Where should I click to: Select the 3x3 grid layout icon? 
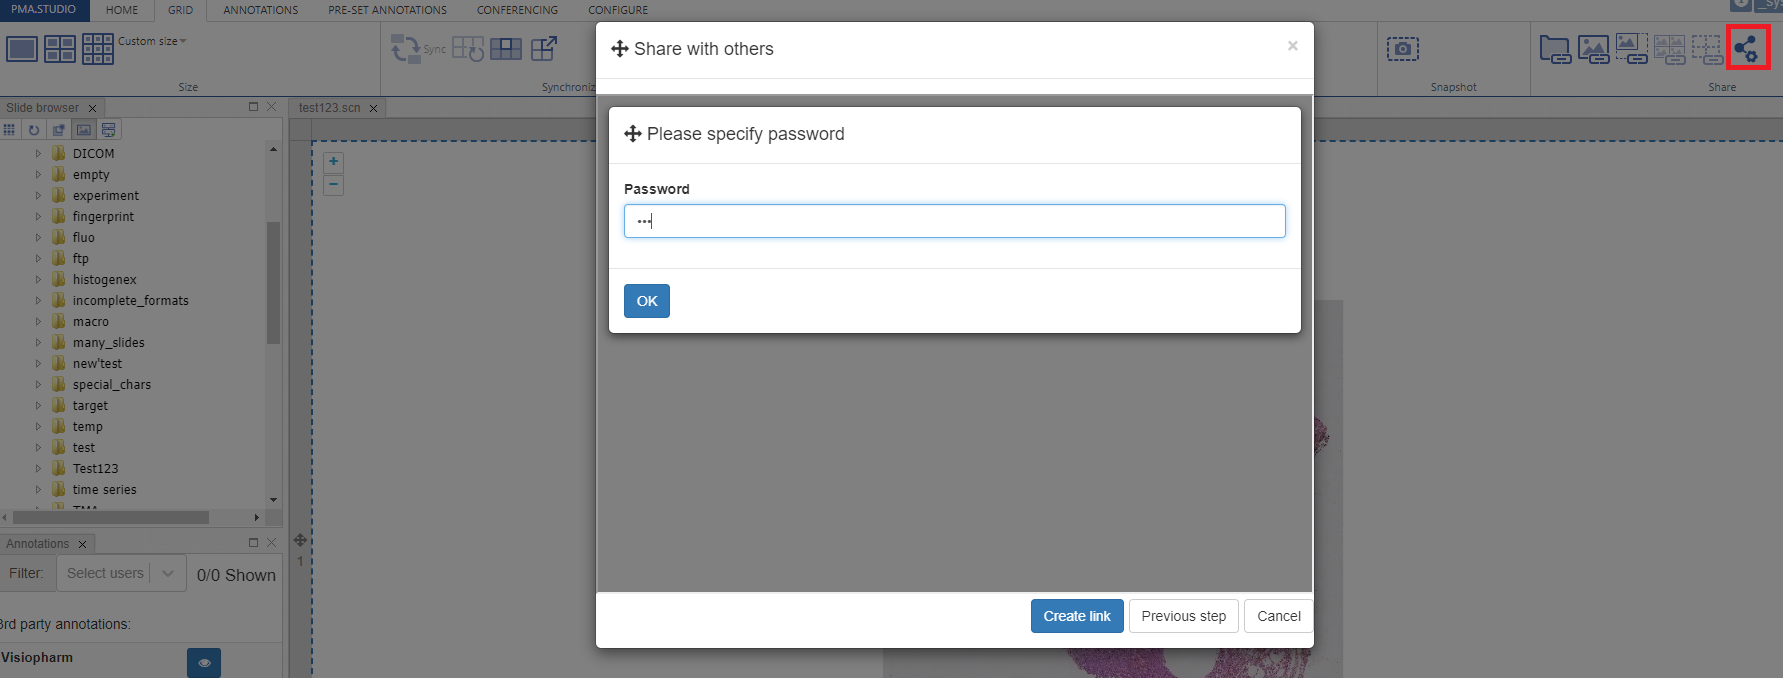pyautogui.click(x=98, y=48)
